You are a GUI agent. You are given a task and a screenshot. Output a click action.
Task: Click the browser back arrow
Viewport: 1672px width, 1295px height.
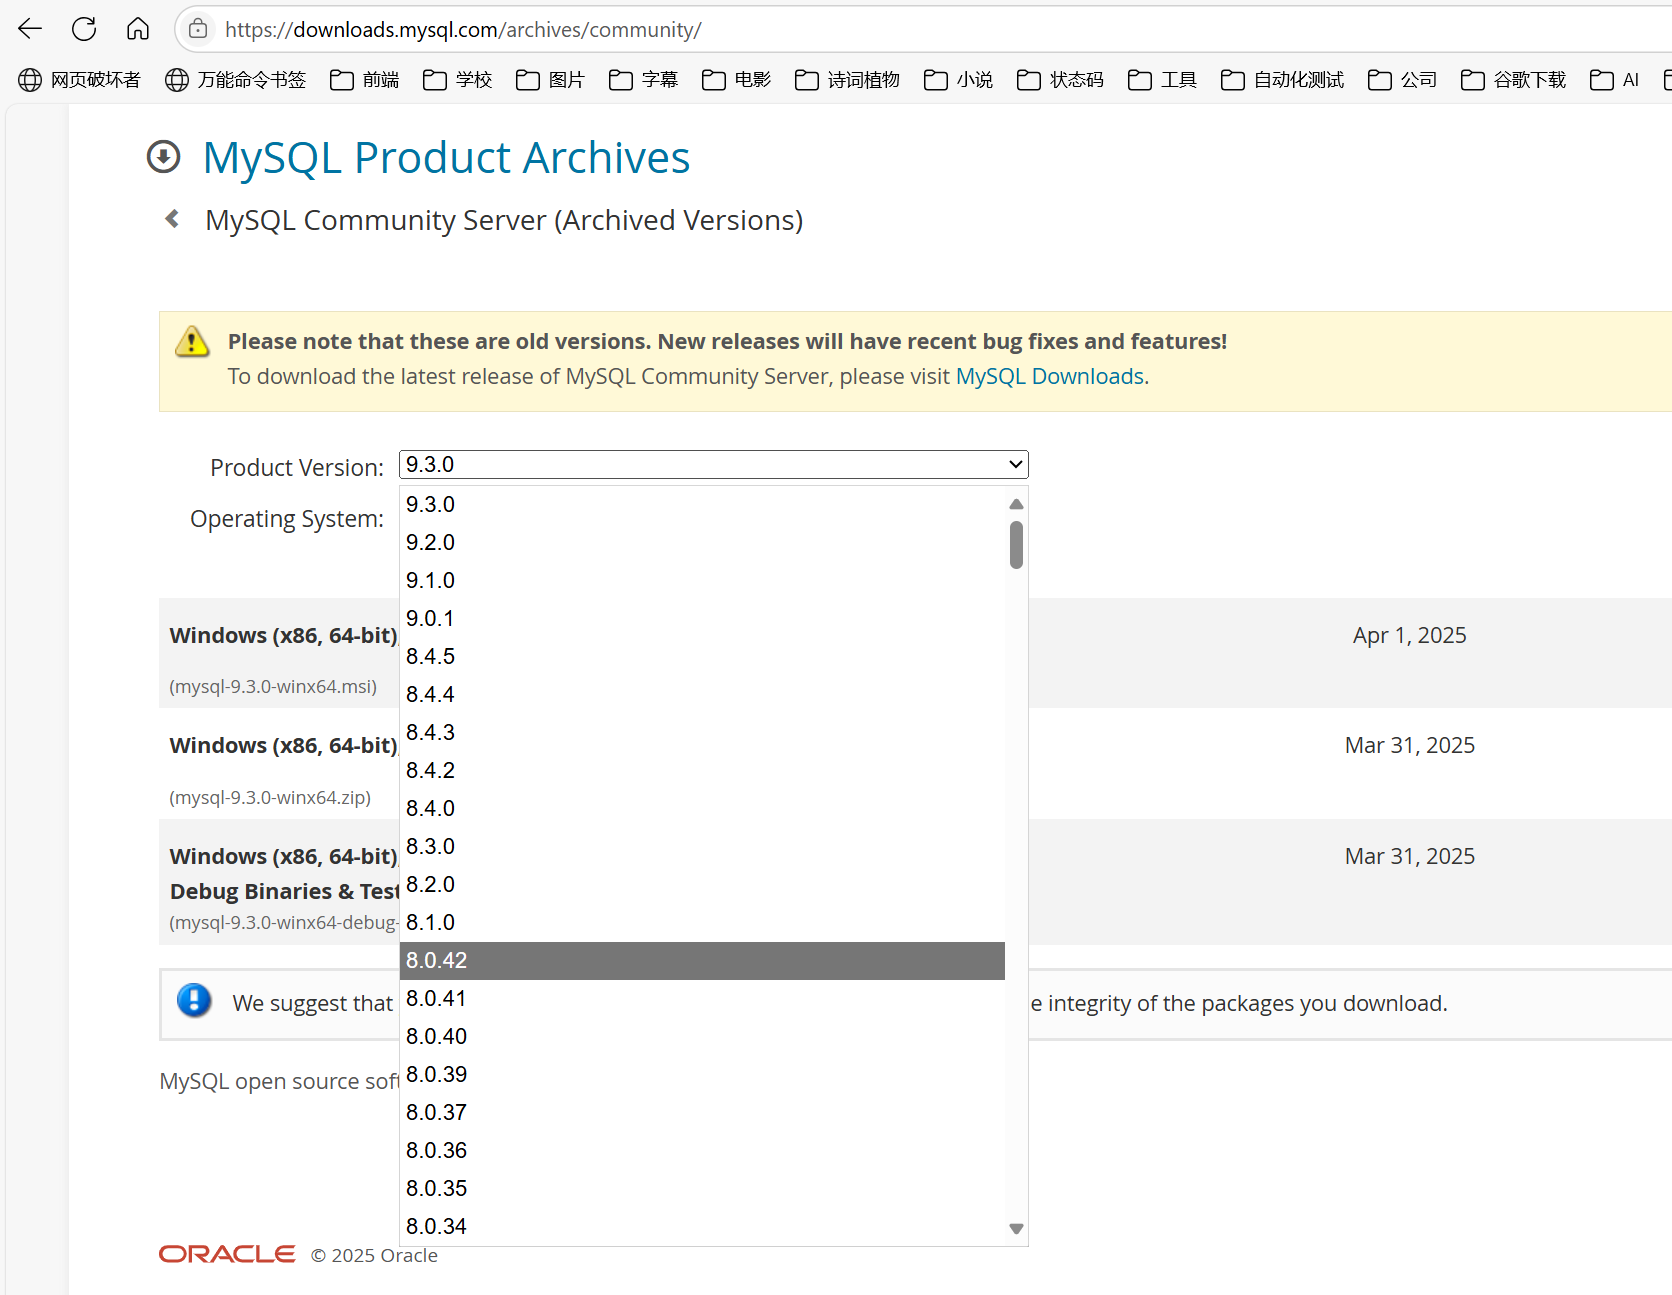click(x=30, y=29)
